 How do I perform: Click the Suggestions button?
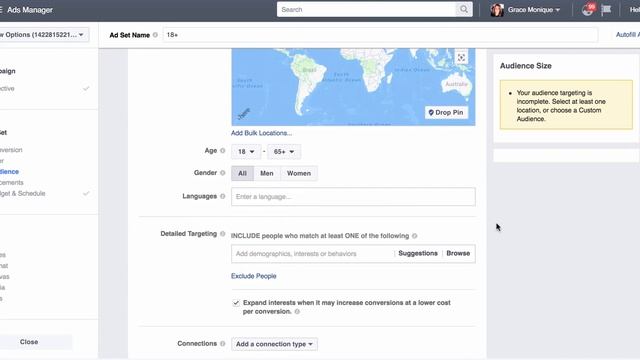[x=418, y=253]
